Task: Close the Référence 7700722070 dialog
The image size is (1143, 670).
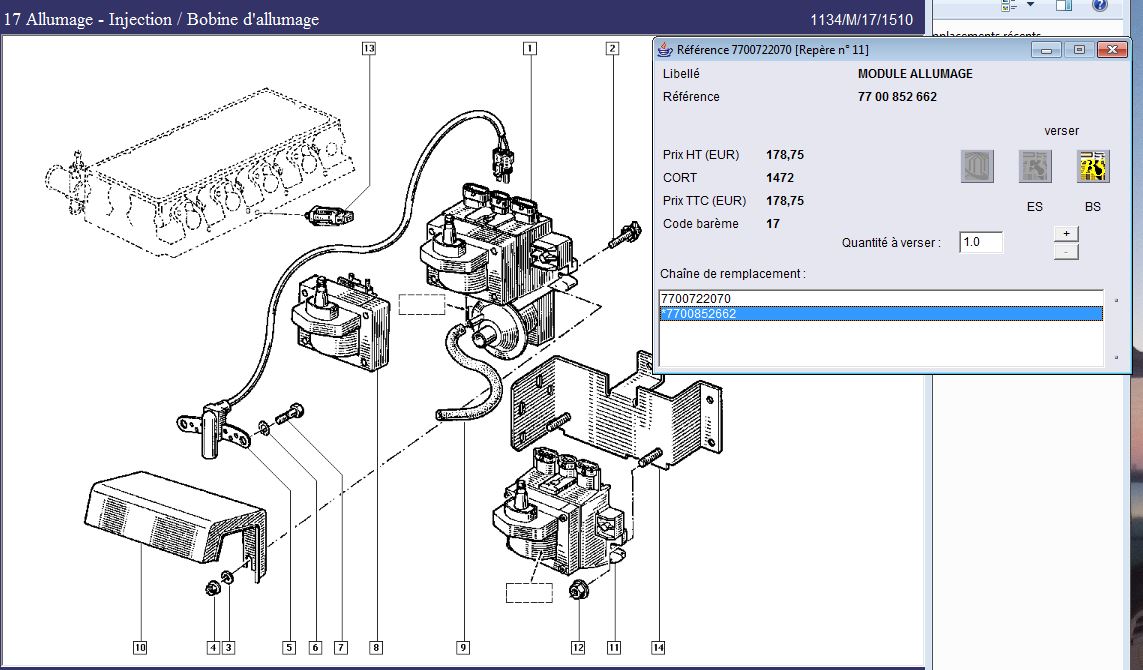Action: point(1111,50)
